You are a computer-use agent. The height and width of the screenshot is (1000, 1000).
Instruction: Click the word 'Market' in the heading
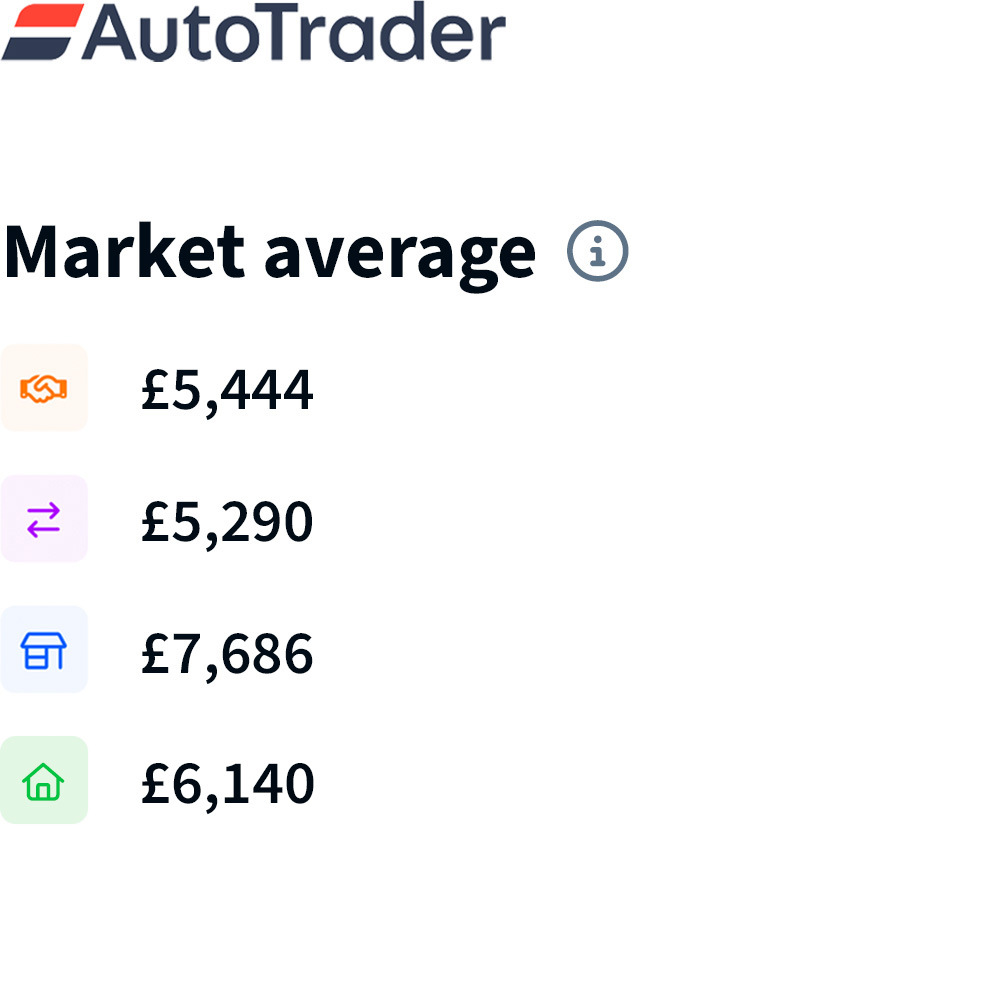point(124,251)
